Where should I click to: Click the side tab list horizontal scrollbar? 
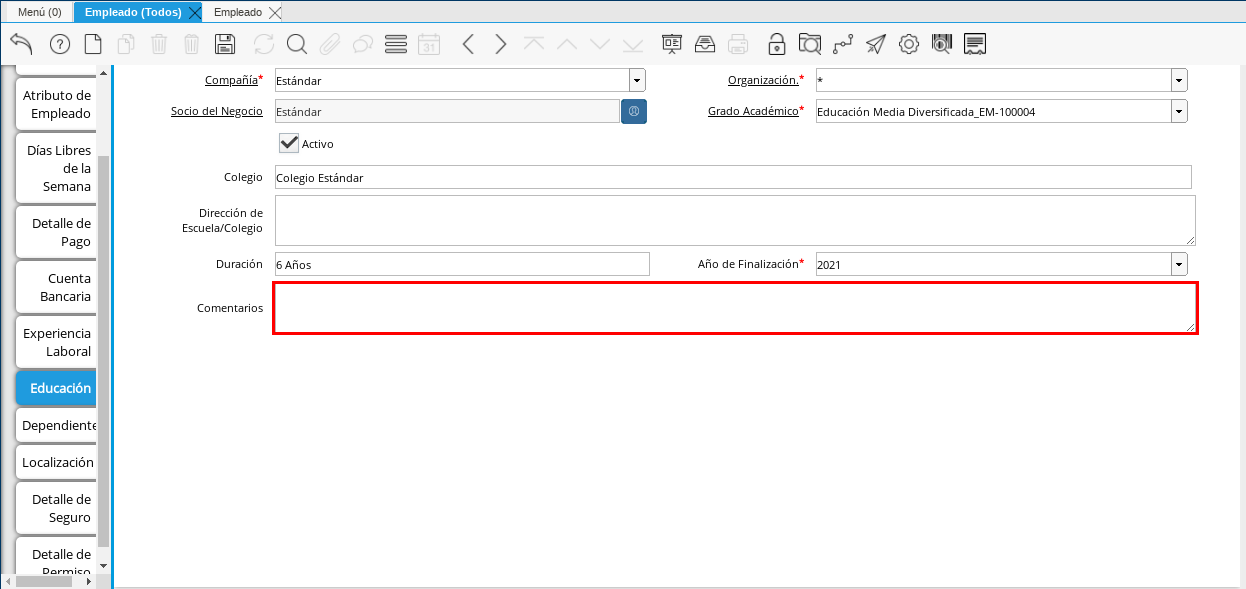coord(45,580)
